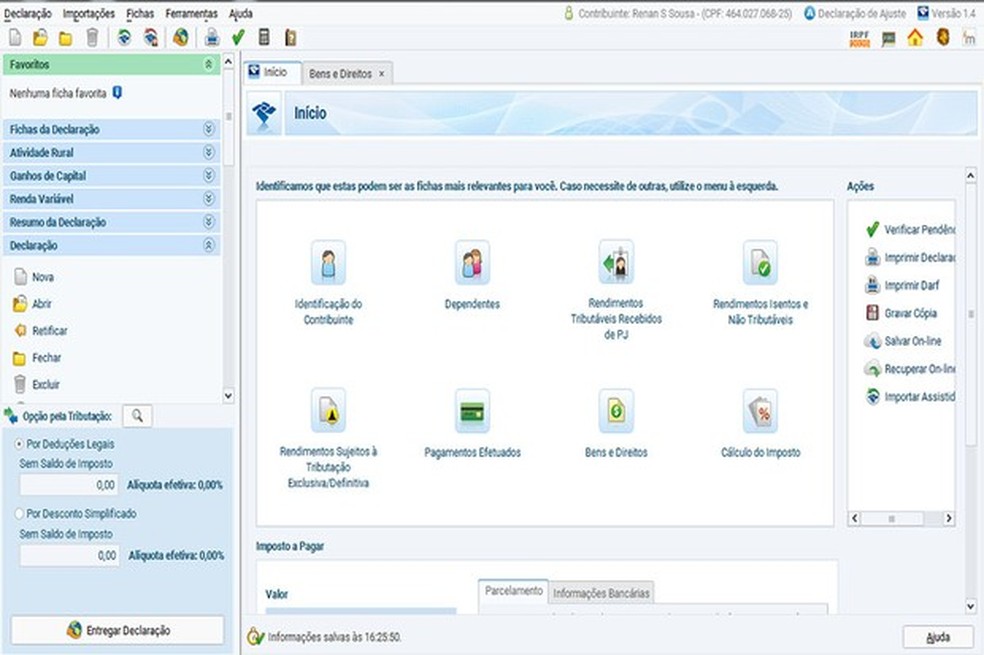Click the green checkmark toolbar icon
This screenshot has width=984, height=655.
click(x=238, y=38)
